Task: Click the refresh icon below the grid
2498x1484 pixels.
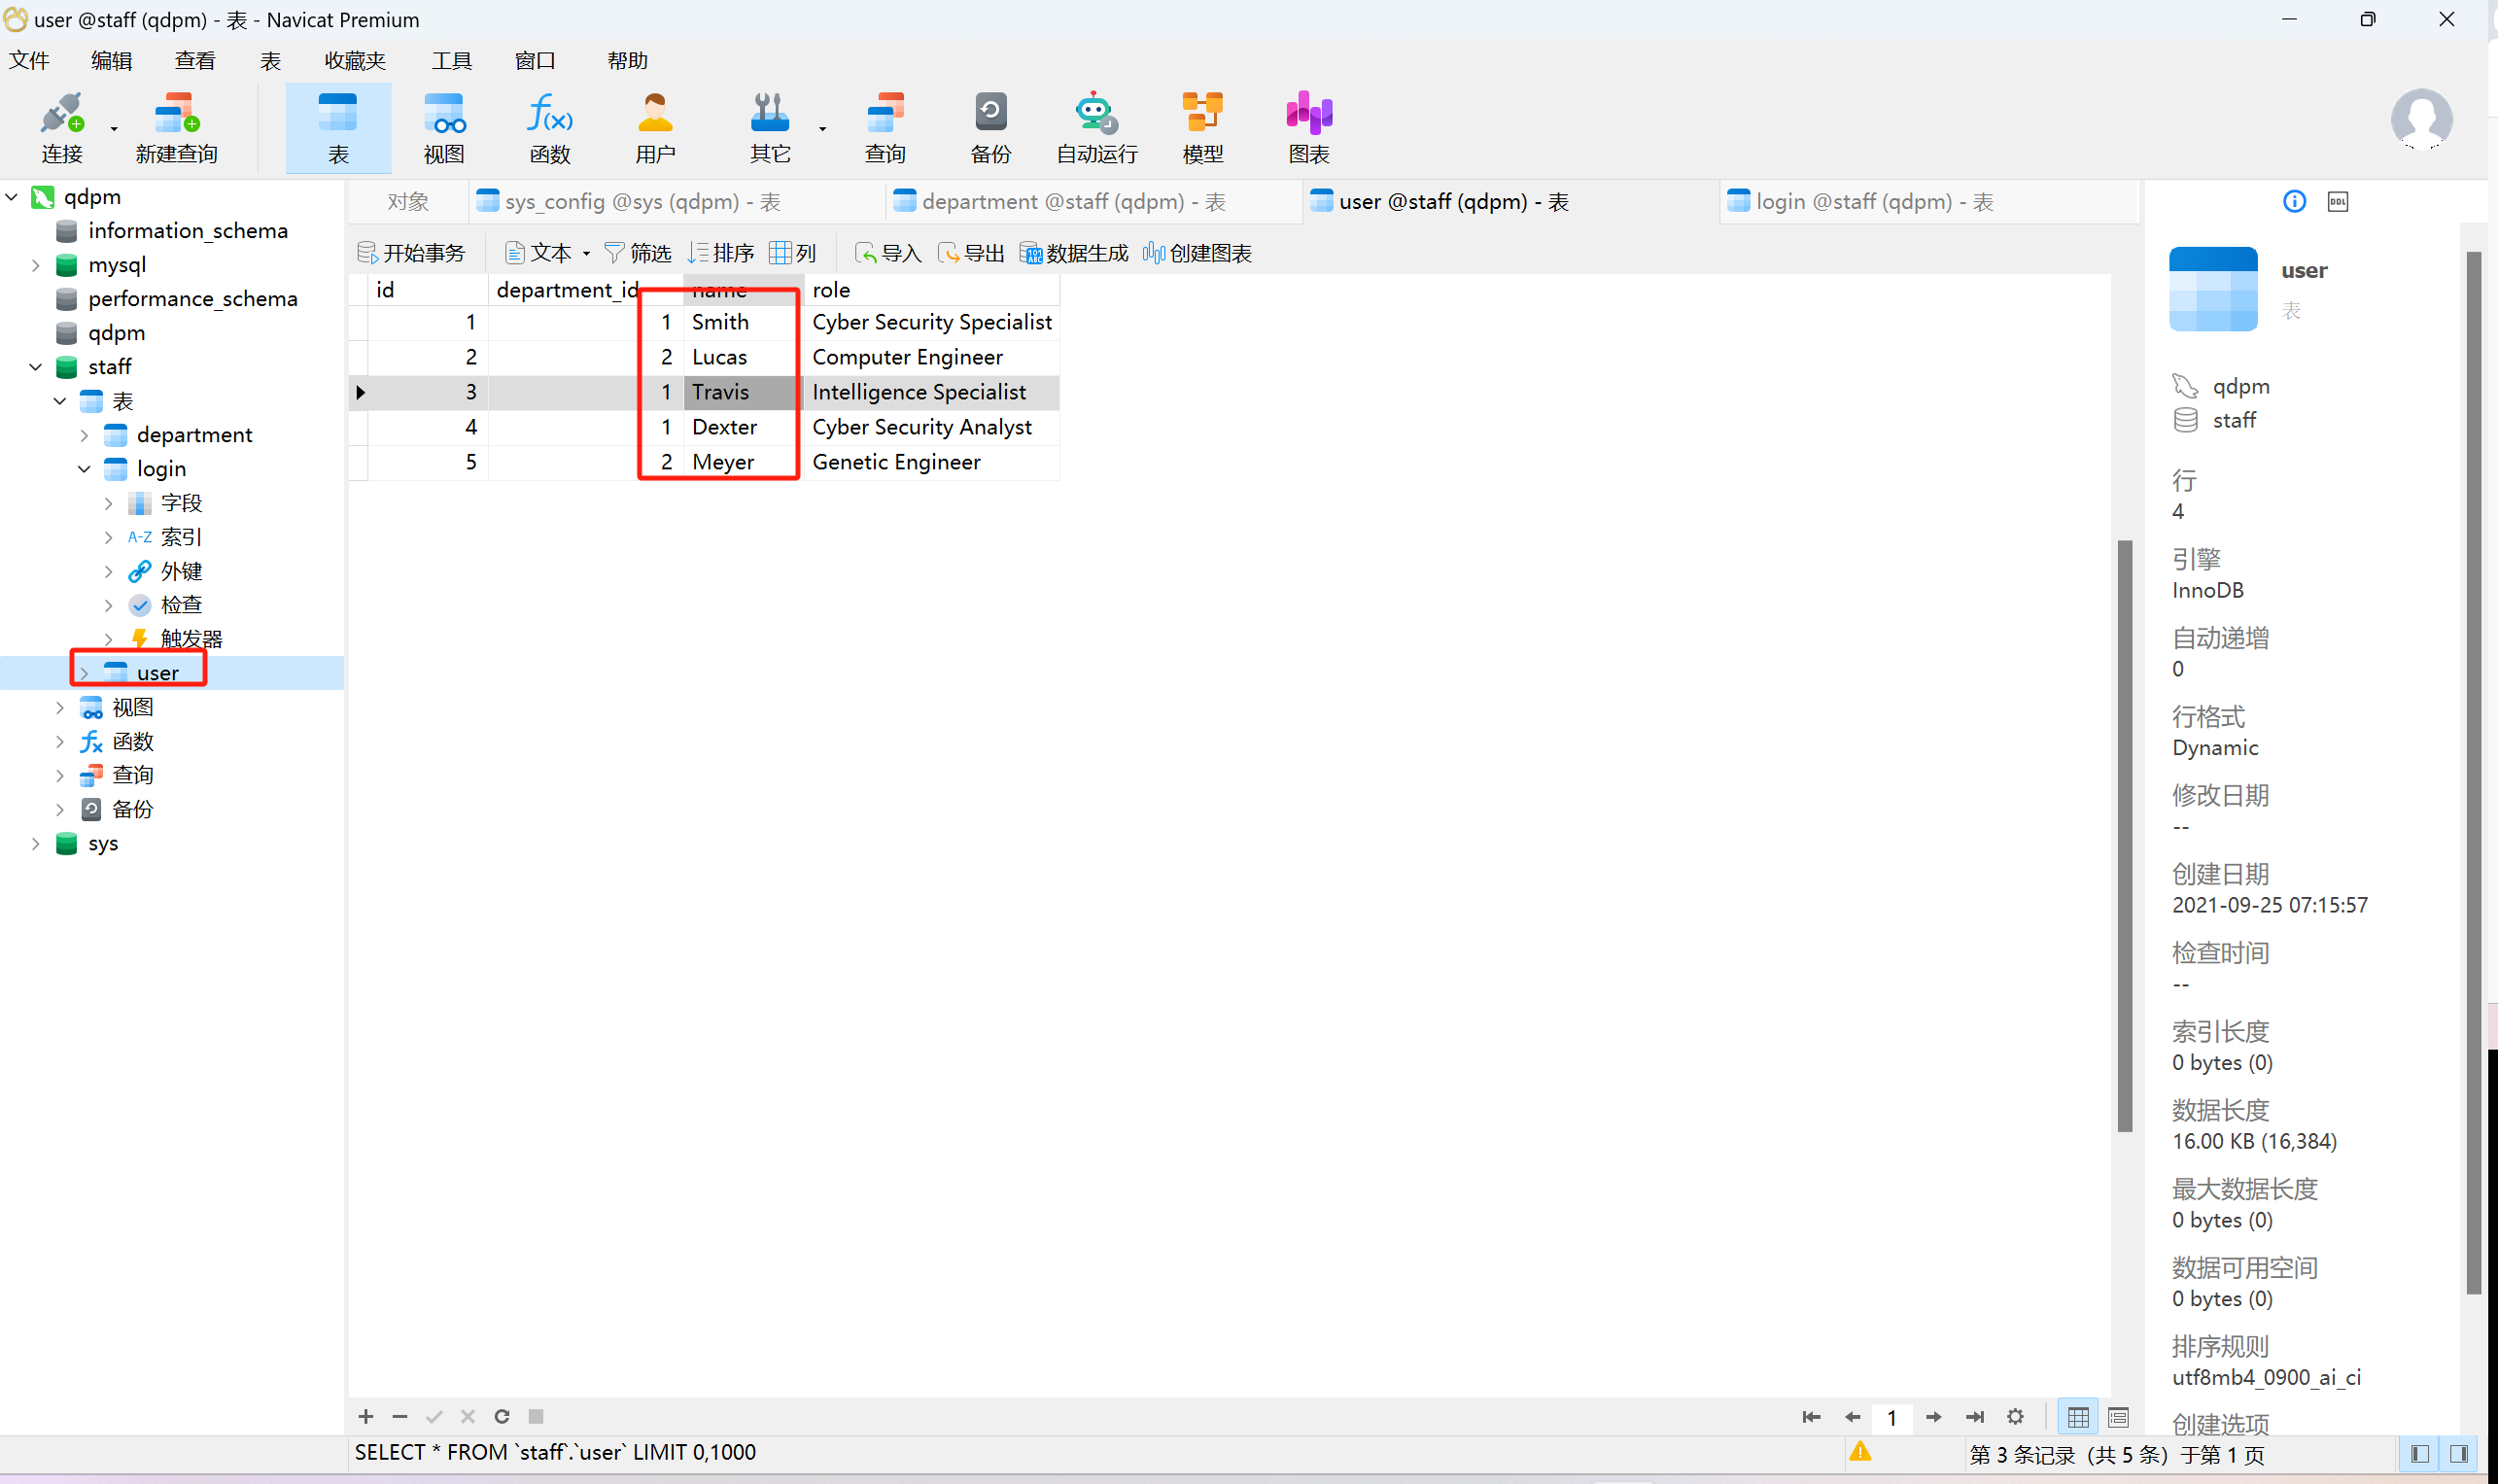Action: (x=502, y=1416)
